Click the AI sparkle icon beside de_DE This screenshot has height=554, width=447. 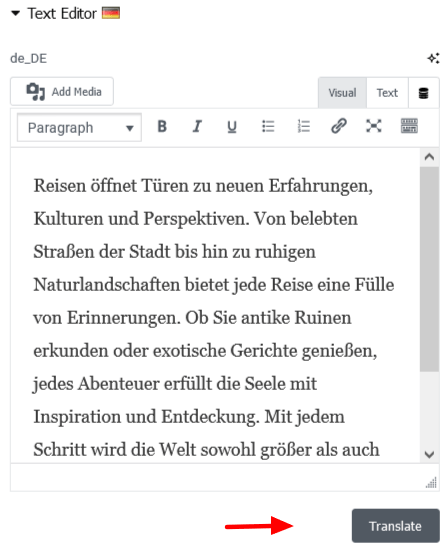433,58
